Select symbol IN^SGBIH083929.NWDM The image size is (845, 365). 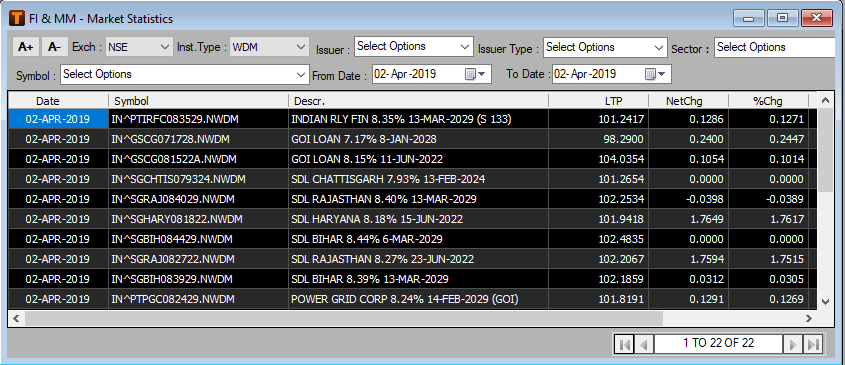171,279
